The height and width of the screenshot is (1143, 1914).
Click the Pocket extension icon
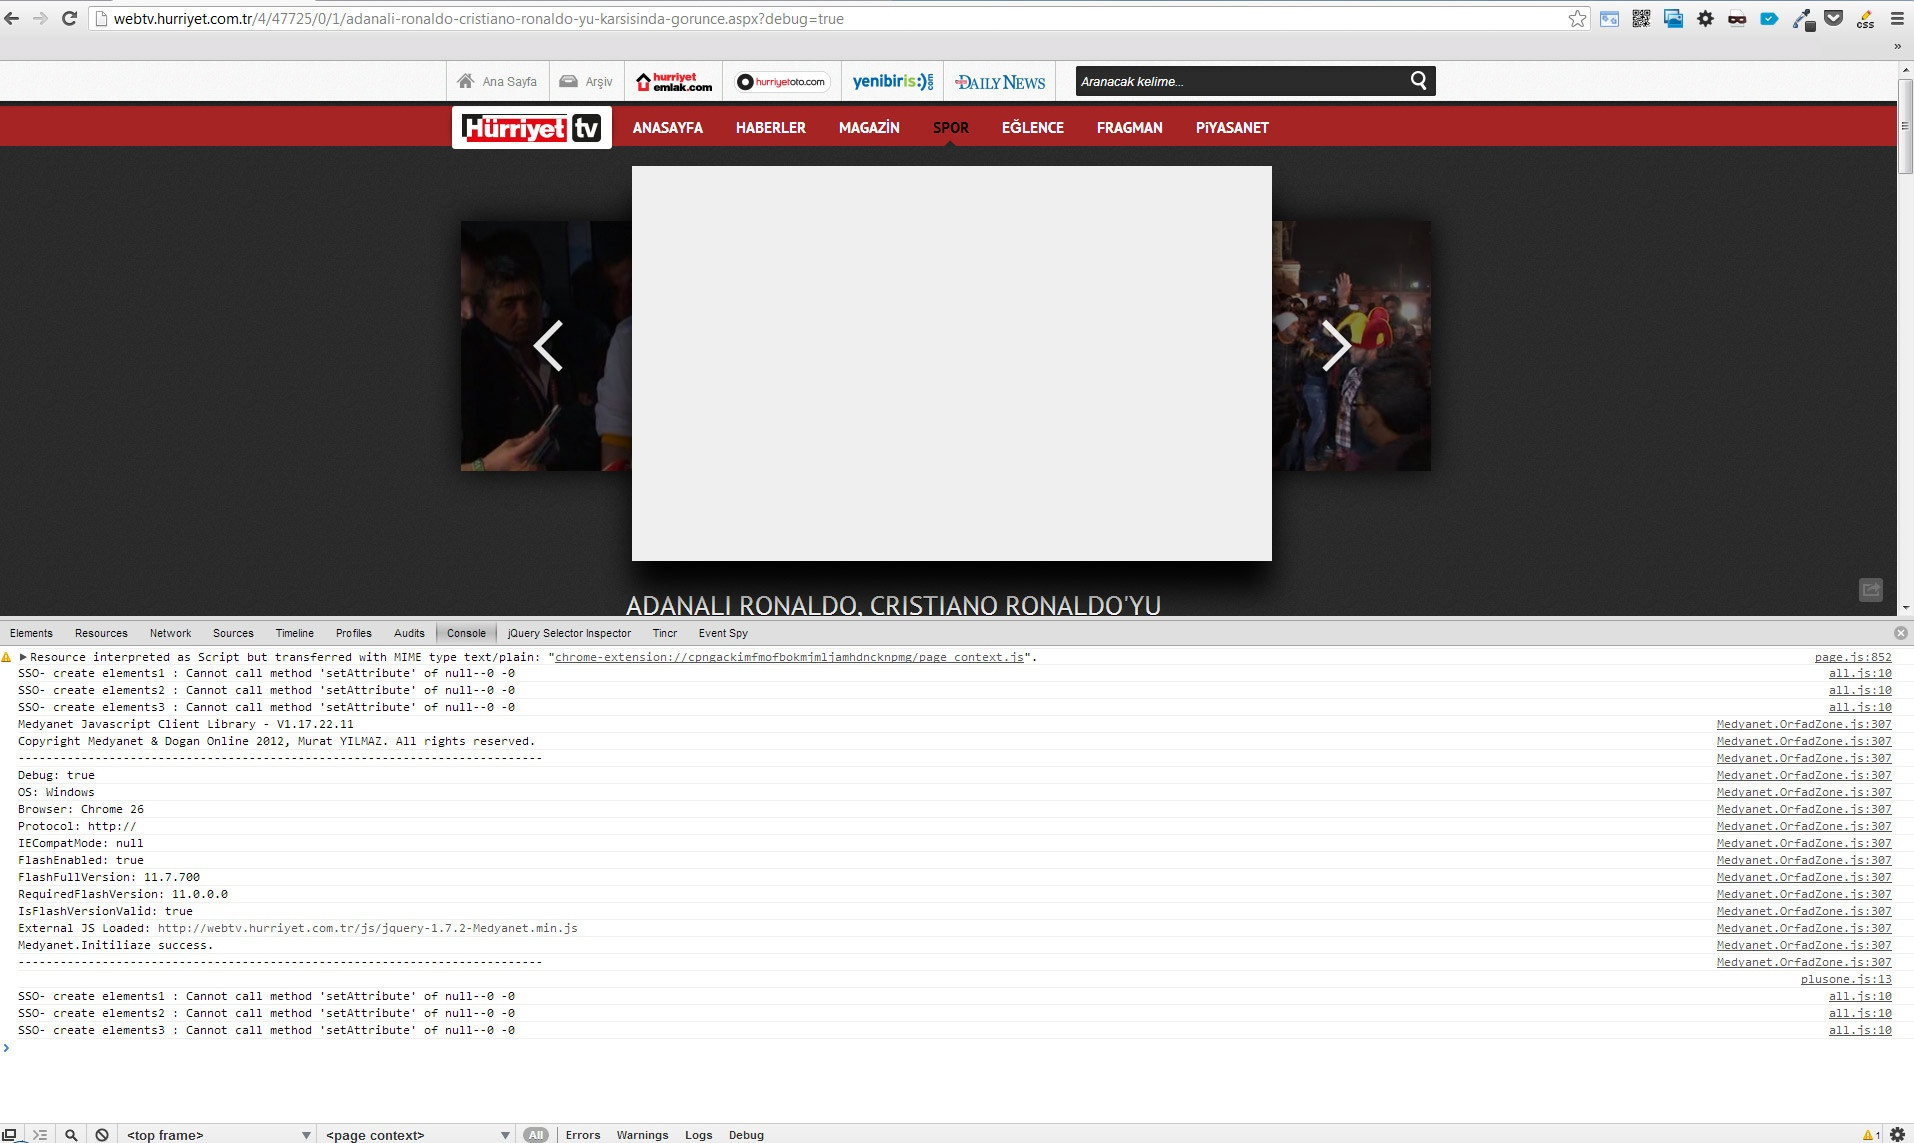pos(1833,19)
